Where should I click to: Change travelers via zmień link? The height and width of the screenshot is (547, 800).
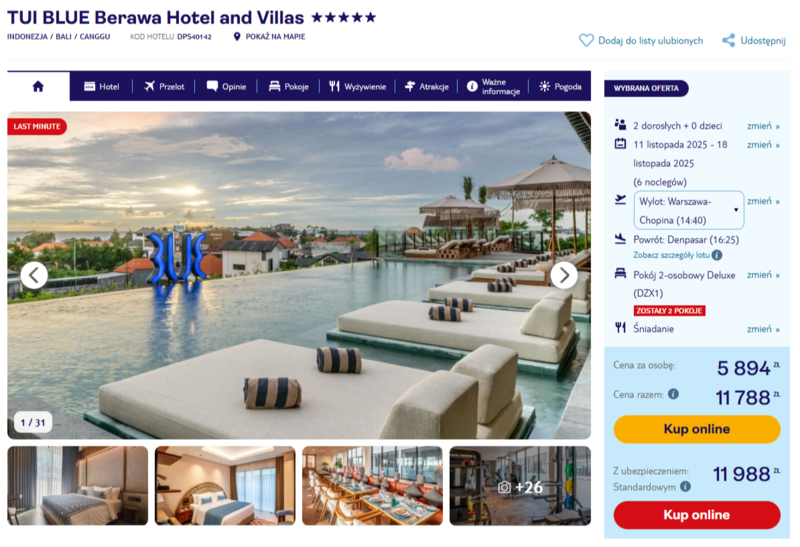[763, 126]
